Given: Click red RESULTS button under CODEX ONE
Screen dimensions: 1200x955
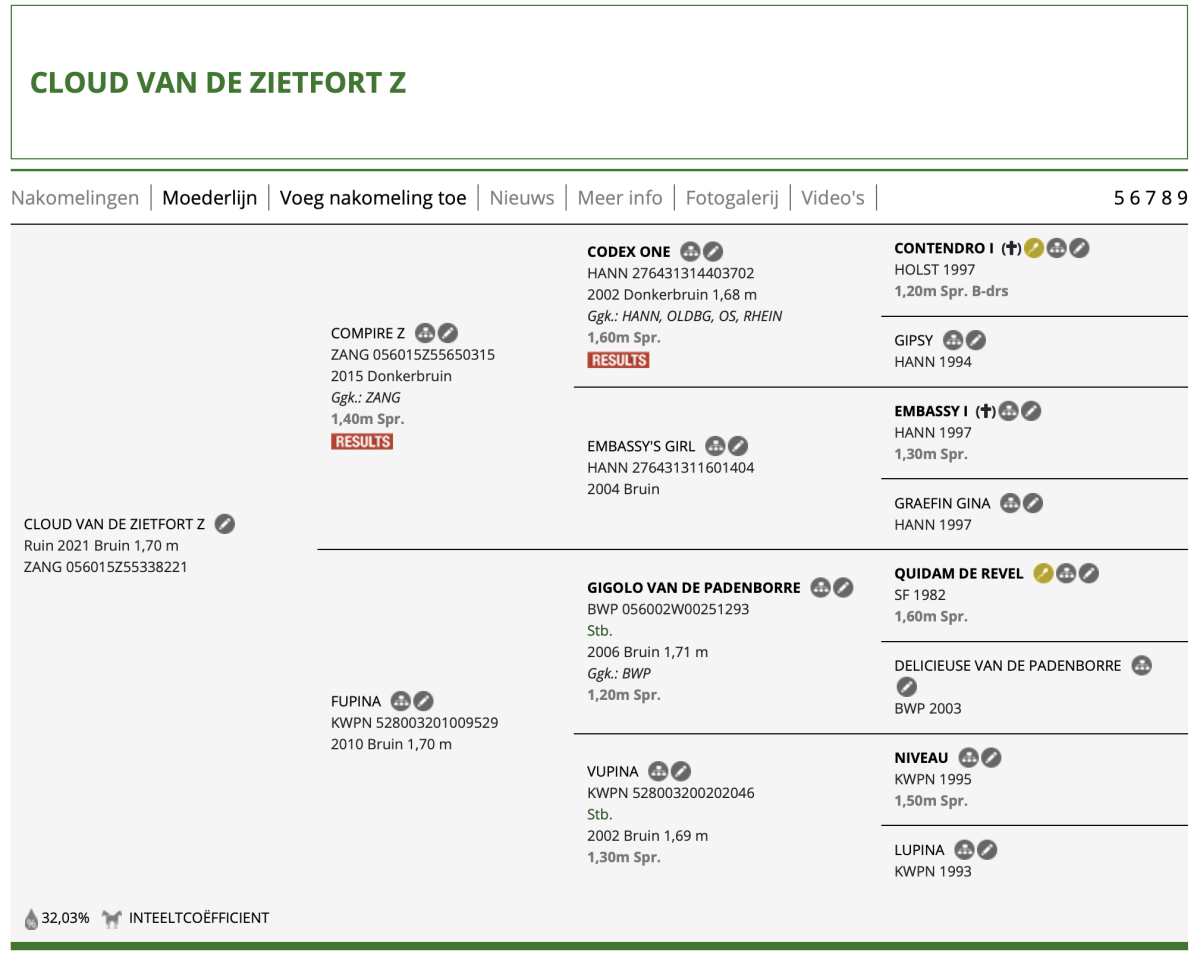Looking at the screenshot, I should [618, 360].
